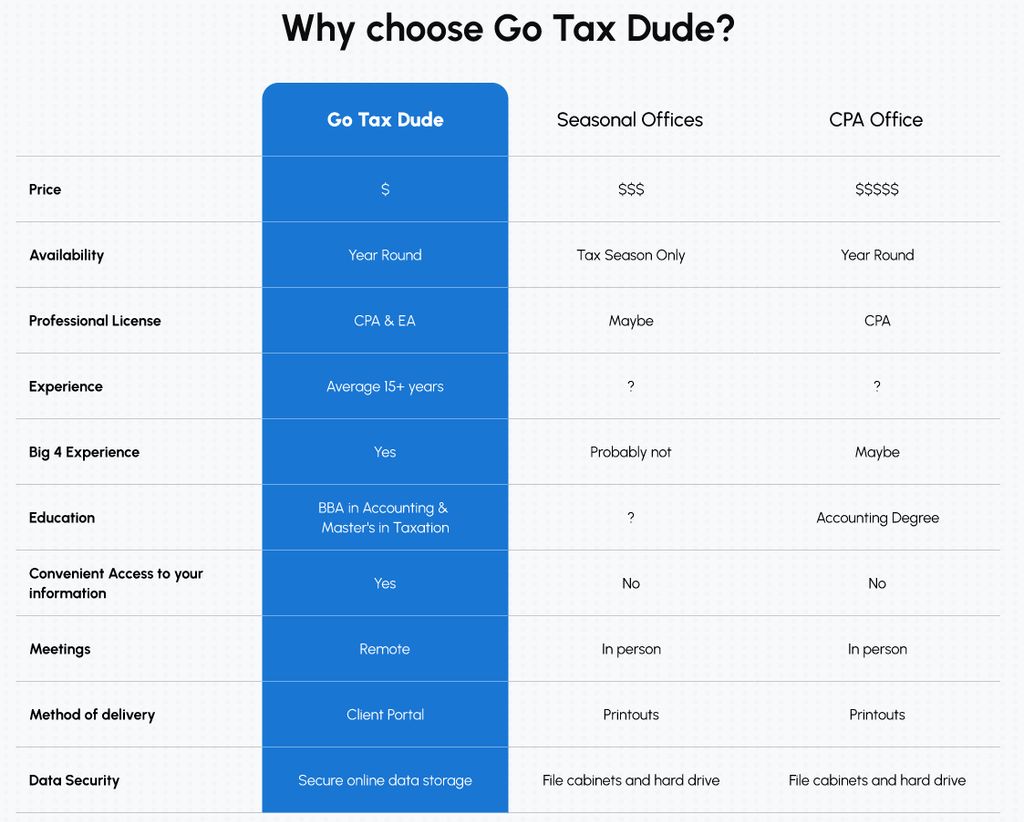Select the Go Tax Dude column header

(385, 119)
